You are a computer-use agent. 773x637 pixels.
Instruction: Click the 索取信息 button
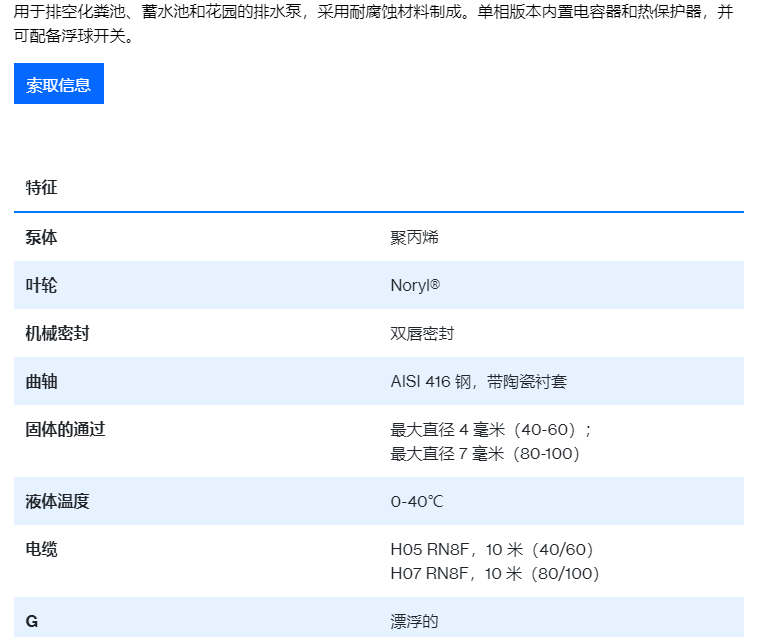[x=59, y=85]
